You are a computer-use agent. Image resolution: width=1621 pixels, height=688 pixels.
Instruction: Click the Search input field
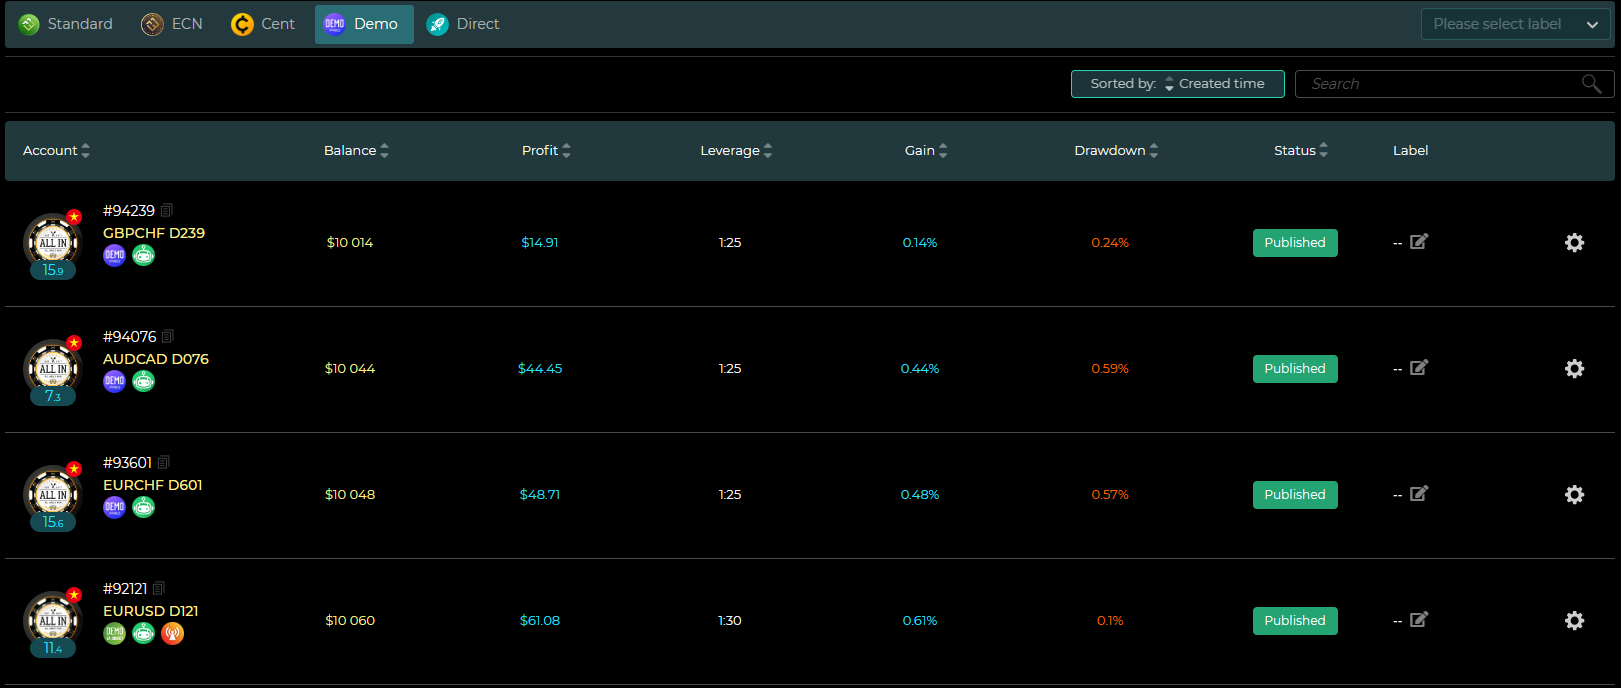click(1454, 84)
